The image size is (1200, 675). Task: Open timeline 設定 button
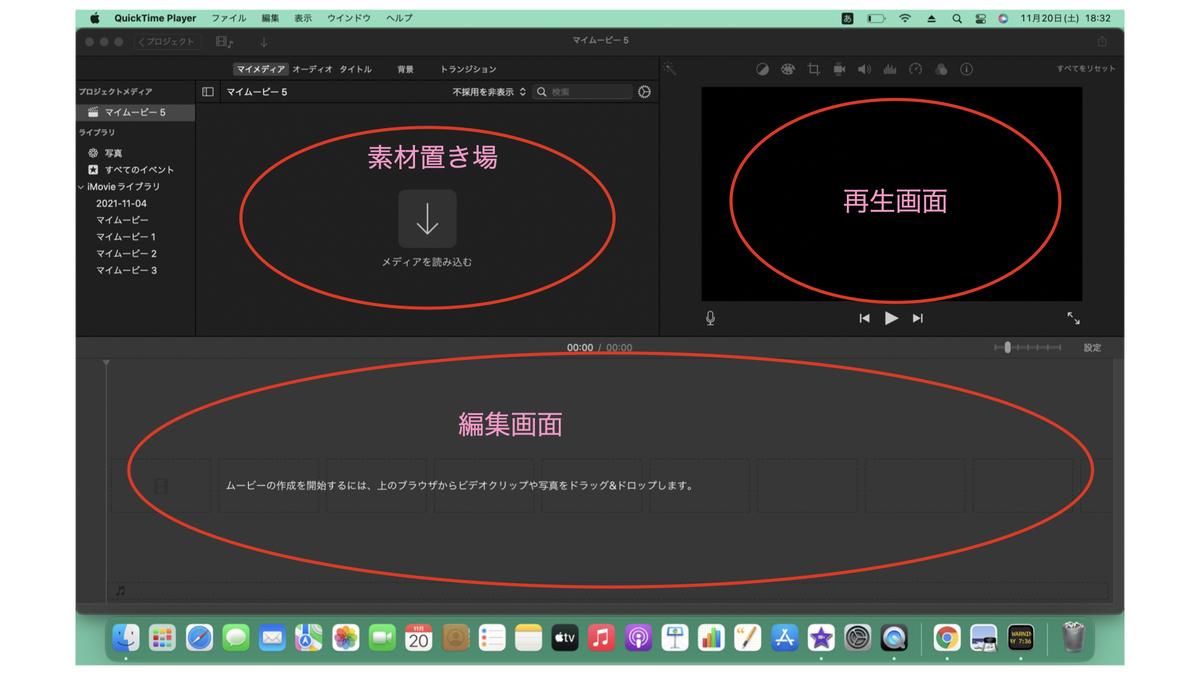[1092, 348]
